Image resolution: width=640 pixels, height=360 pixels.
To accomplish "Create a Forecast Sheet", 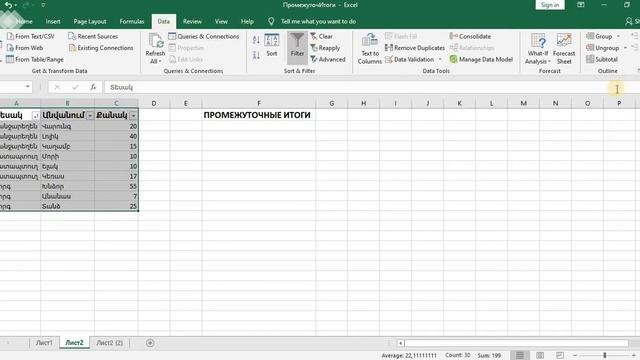I will pos(564,49).
